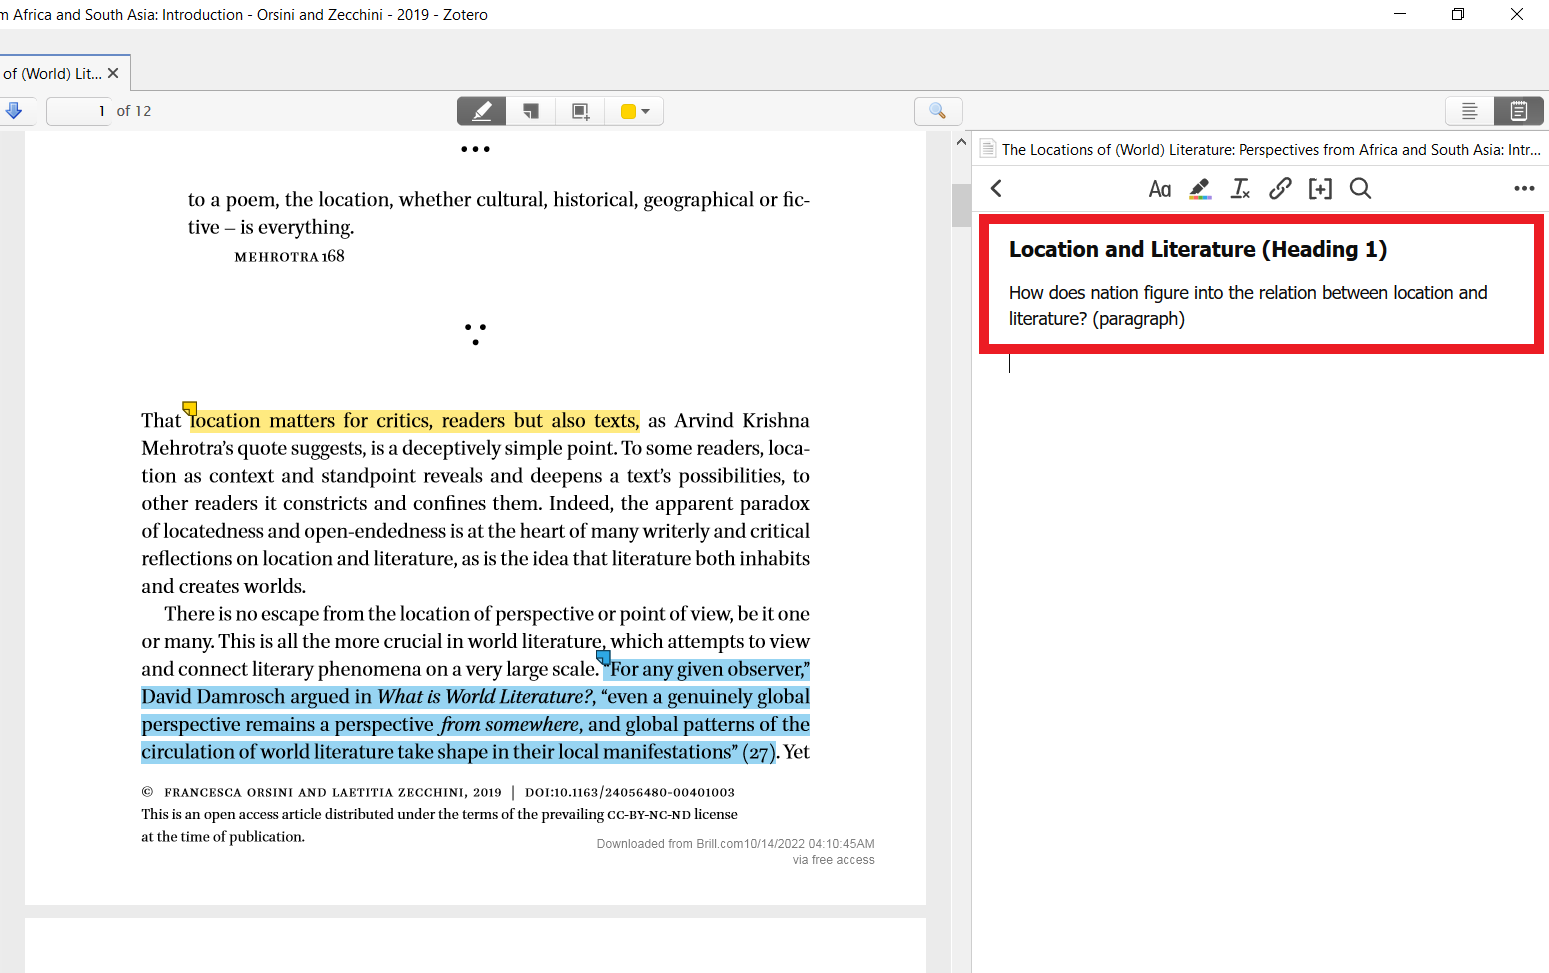Select the sticky note annotation tool
The height and width of the screenshot is (973, 1549).
pyautogui.click(x=530, y=110)
